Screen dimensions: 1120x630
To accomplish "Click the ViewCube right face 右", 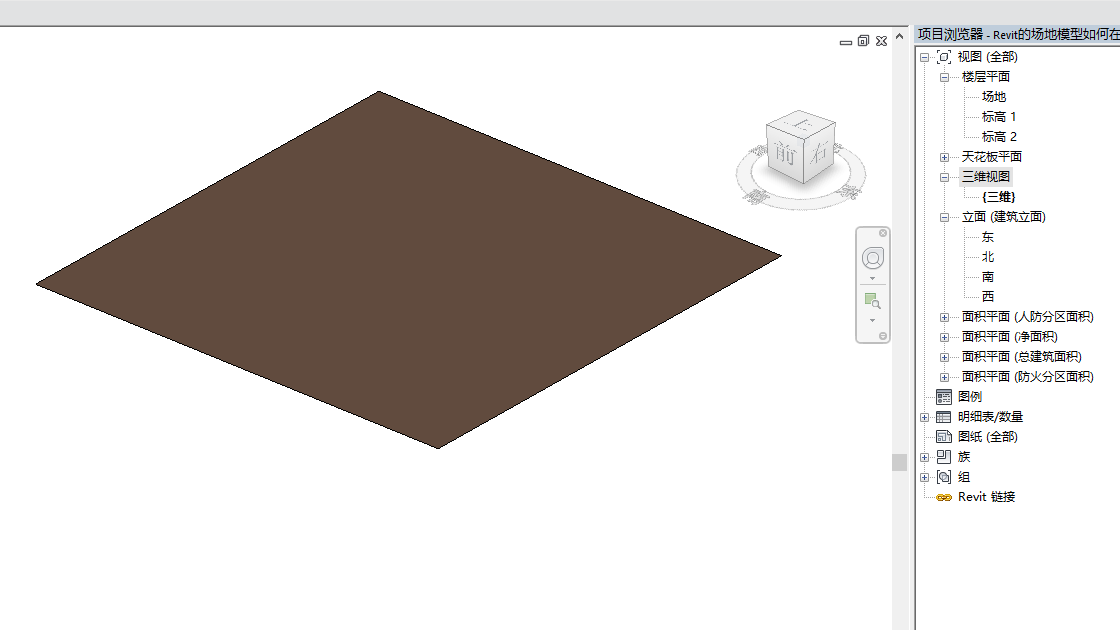I will 819,151.
